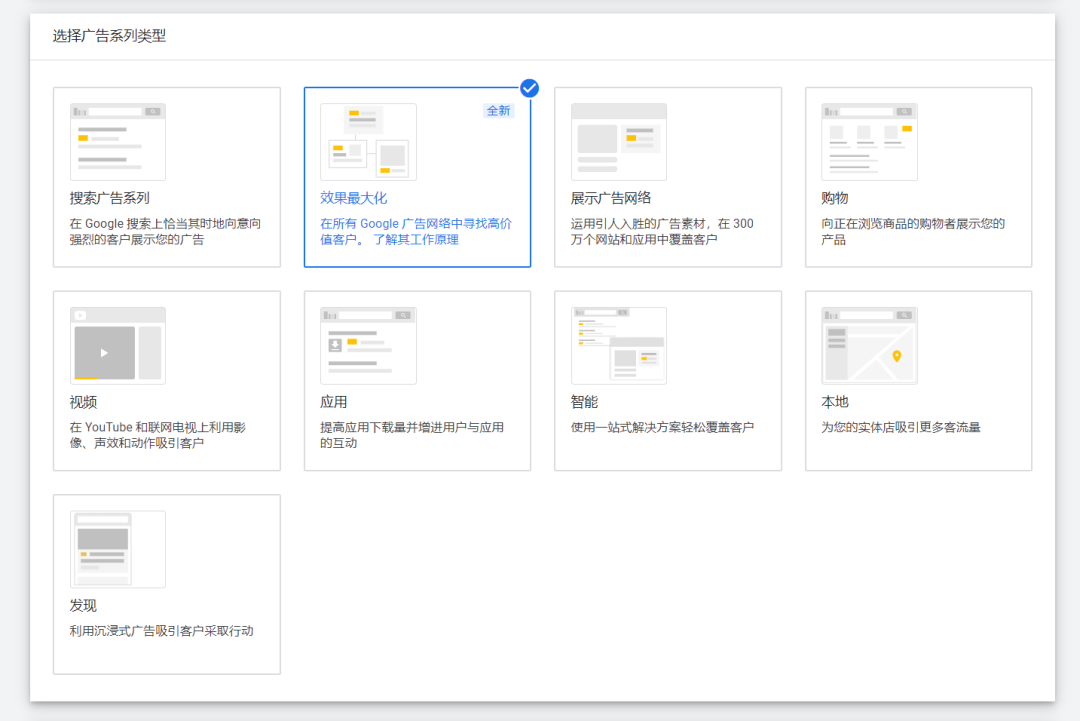Click the 视频 player illustration icon
1080x721 pixels.
click(x=118, y=346)
